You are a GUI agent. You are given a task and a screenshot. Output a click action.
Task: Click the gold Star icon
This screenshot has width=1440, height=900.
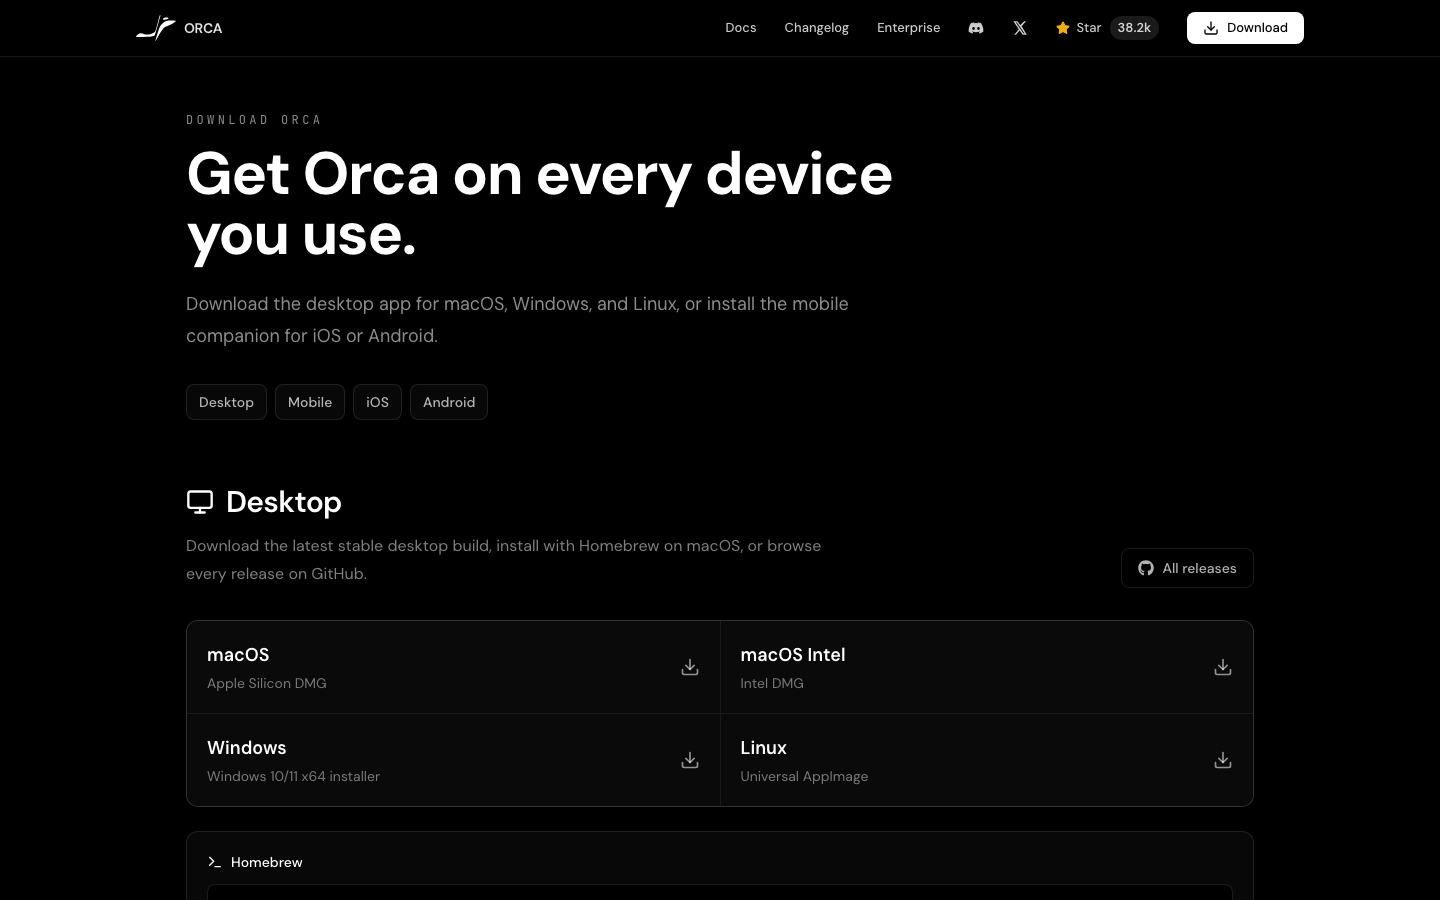click(1063, 28)
